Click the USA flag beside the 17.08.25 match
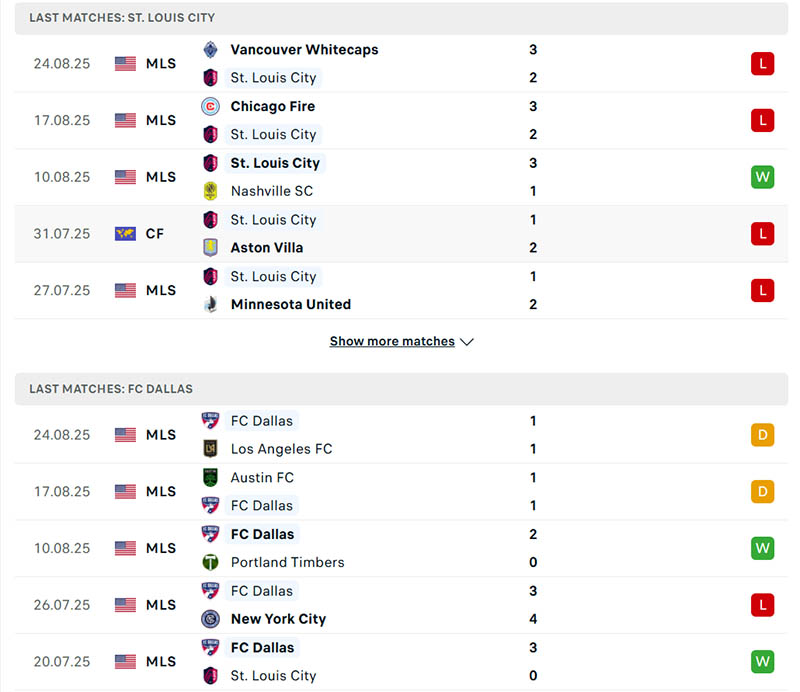Screen dimensions: 800x692 click(x=124, y=120)
